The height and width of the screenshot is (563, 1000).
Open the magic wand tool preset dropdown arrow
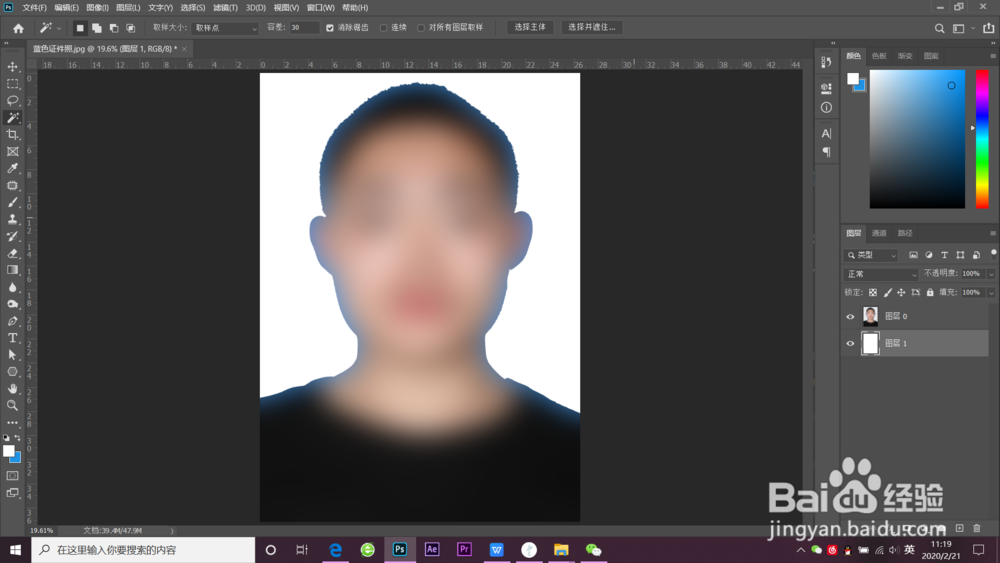[x=59, y=28]
